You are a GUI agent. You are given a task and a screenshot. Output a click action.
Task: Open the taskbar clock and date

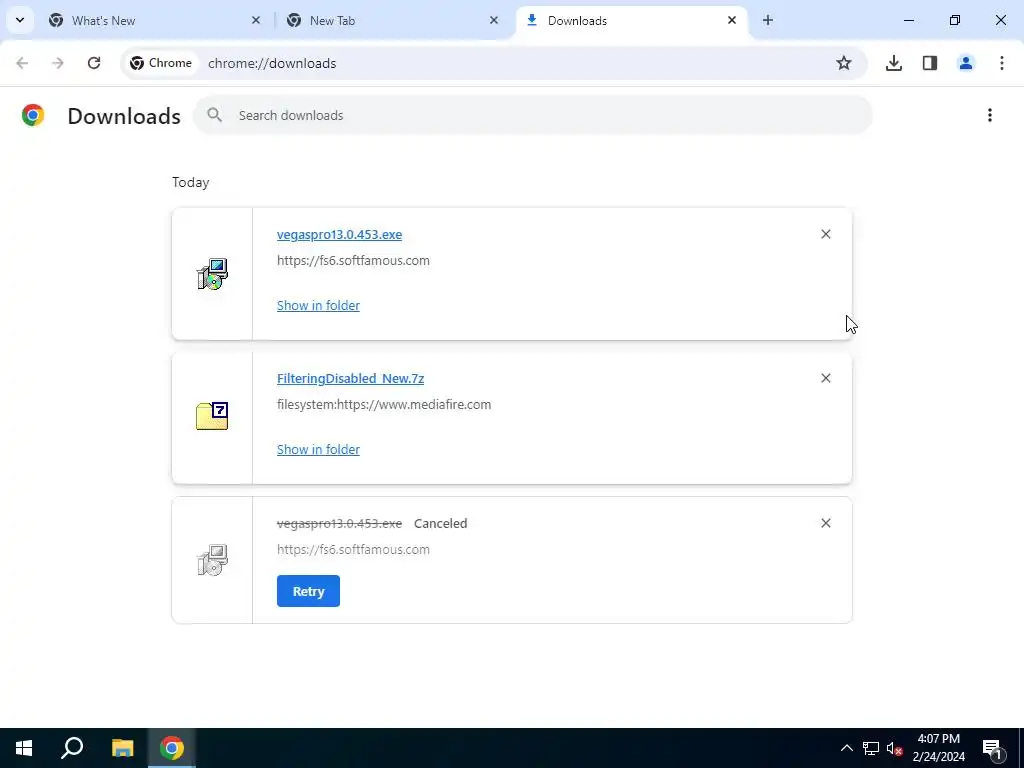pyautogui.click(x=938, y=748)
